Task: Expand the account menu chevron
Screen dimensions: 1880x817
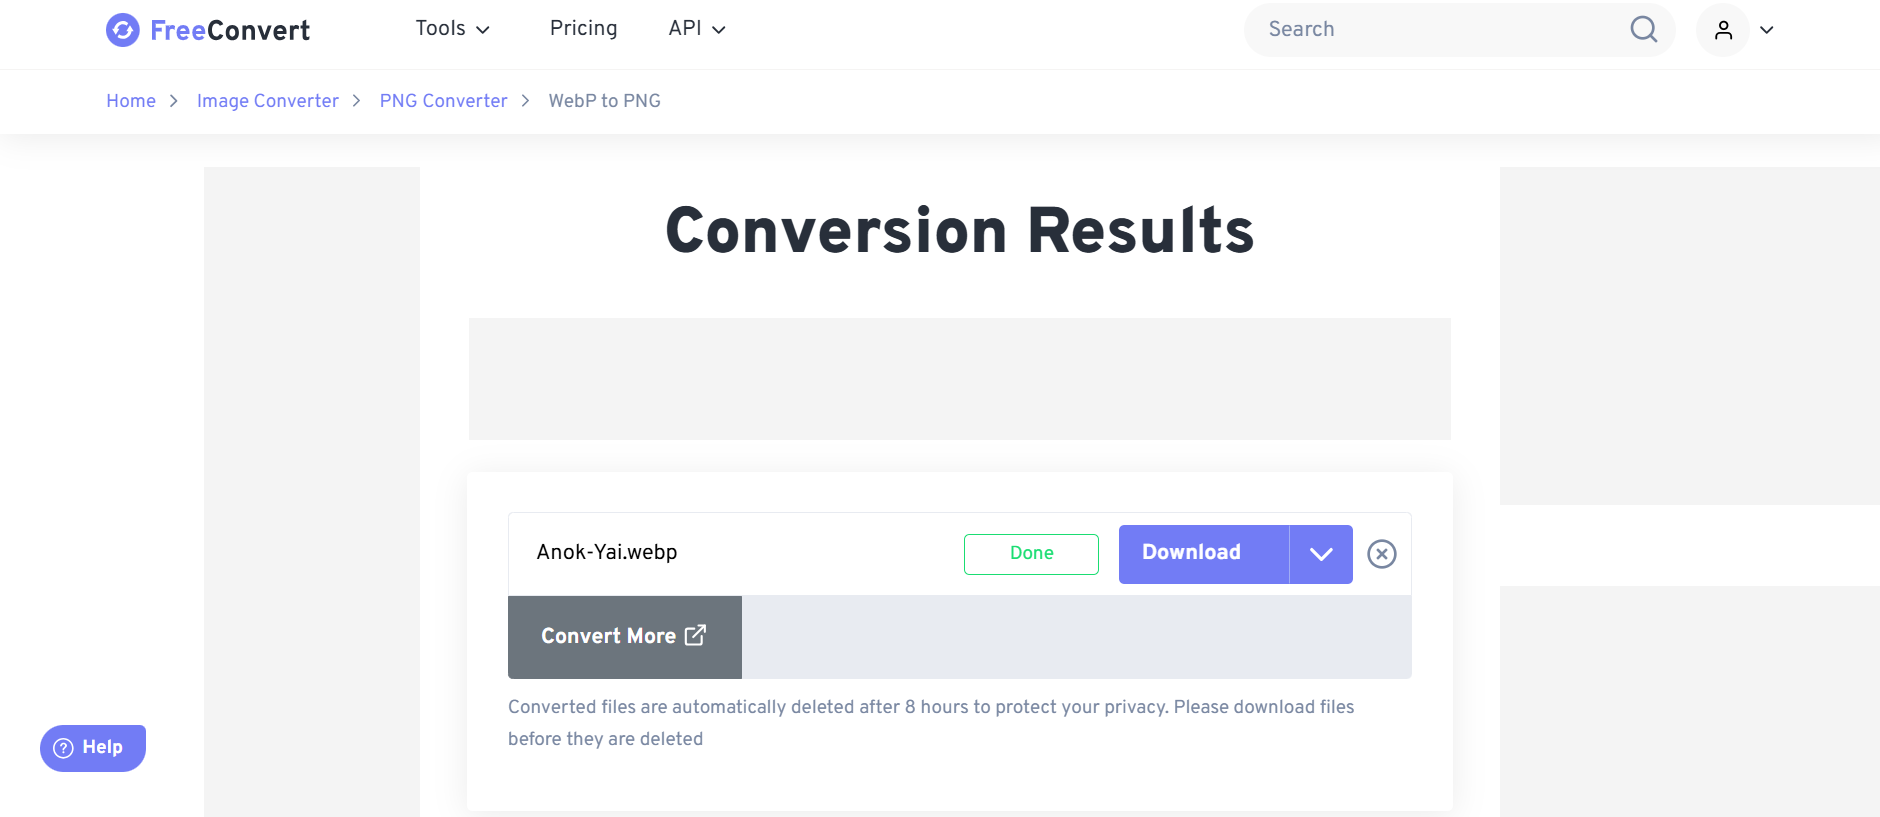Action: coord(1767,30)
